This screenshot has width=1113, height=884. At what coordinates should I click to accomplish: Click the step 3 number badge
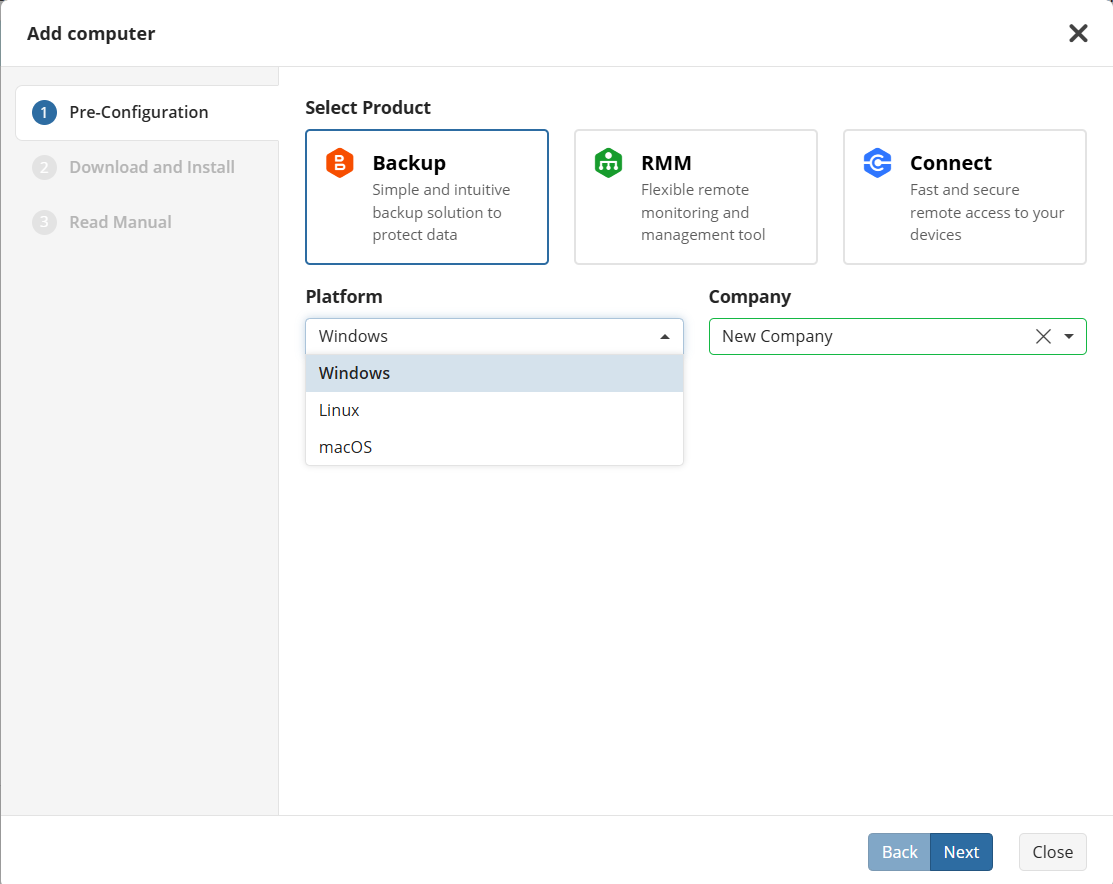pos(44,222)
